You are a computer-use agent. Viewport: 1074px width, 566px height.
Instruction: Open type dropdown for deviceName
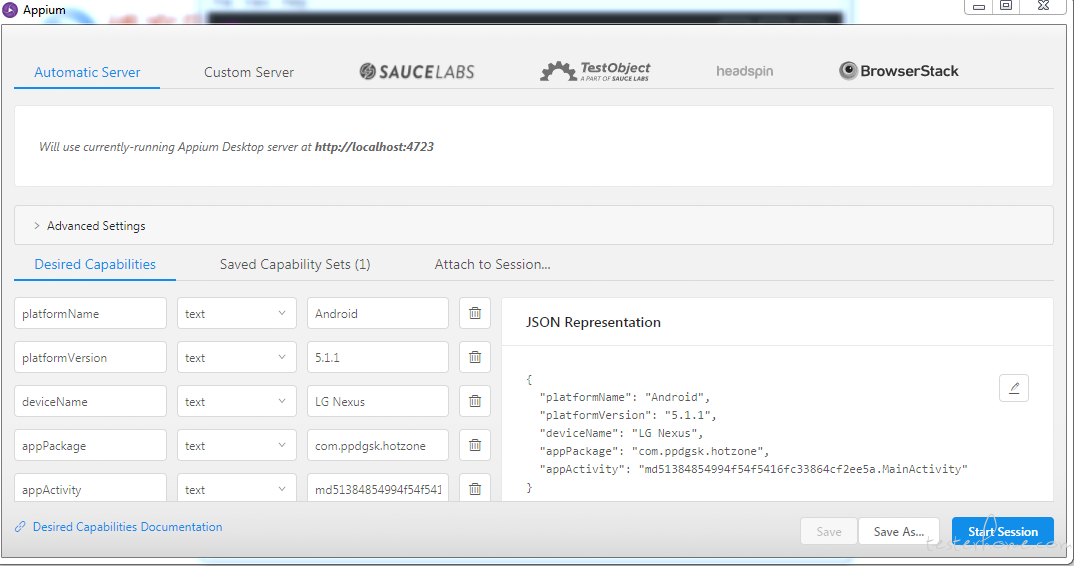pyautogui.click(x=236, y=401)
